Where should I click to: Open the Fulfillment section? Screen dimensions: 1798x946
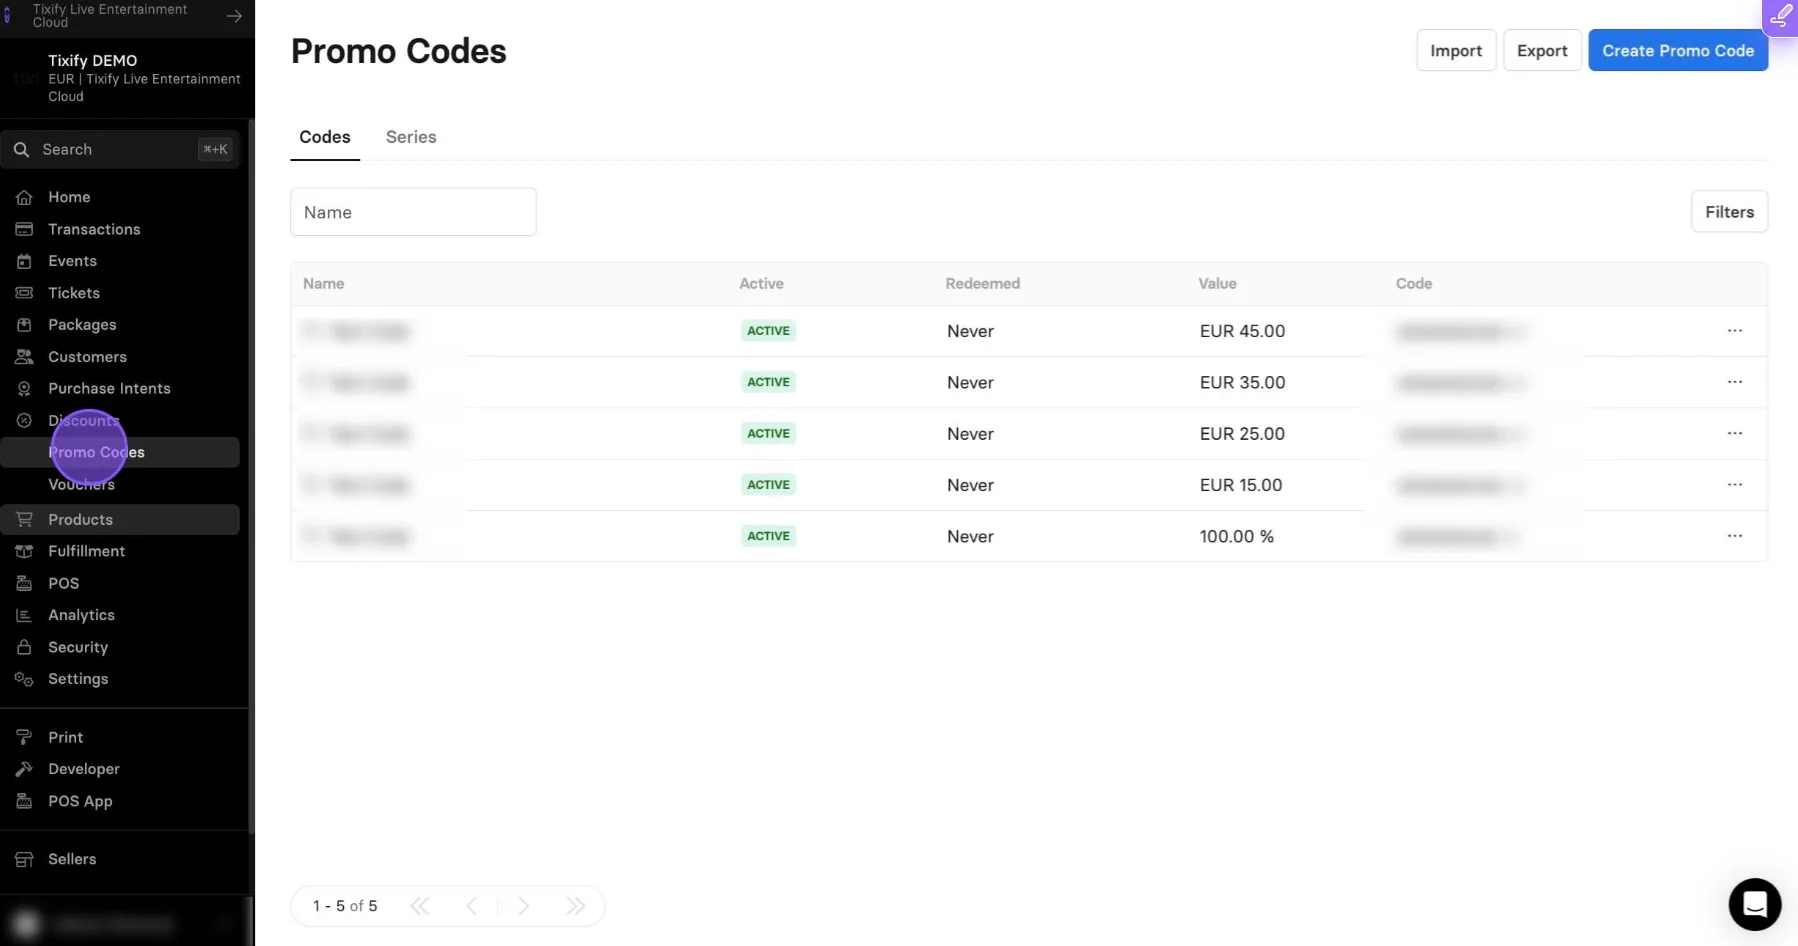coord(120,551)
